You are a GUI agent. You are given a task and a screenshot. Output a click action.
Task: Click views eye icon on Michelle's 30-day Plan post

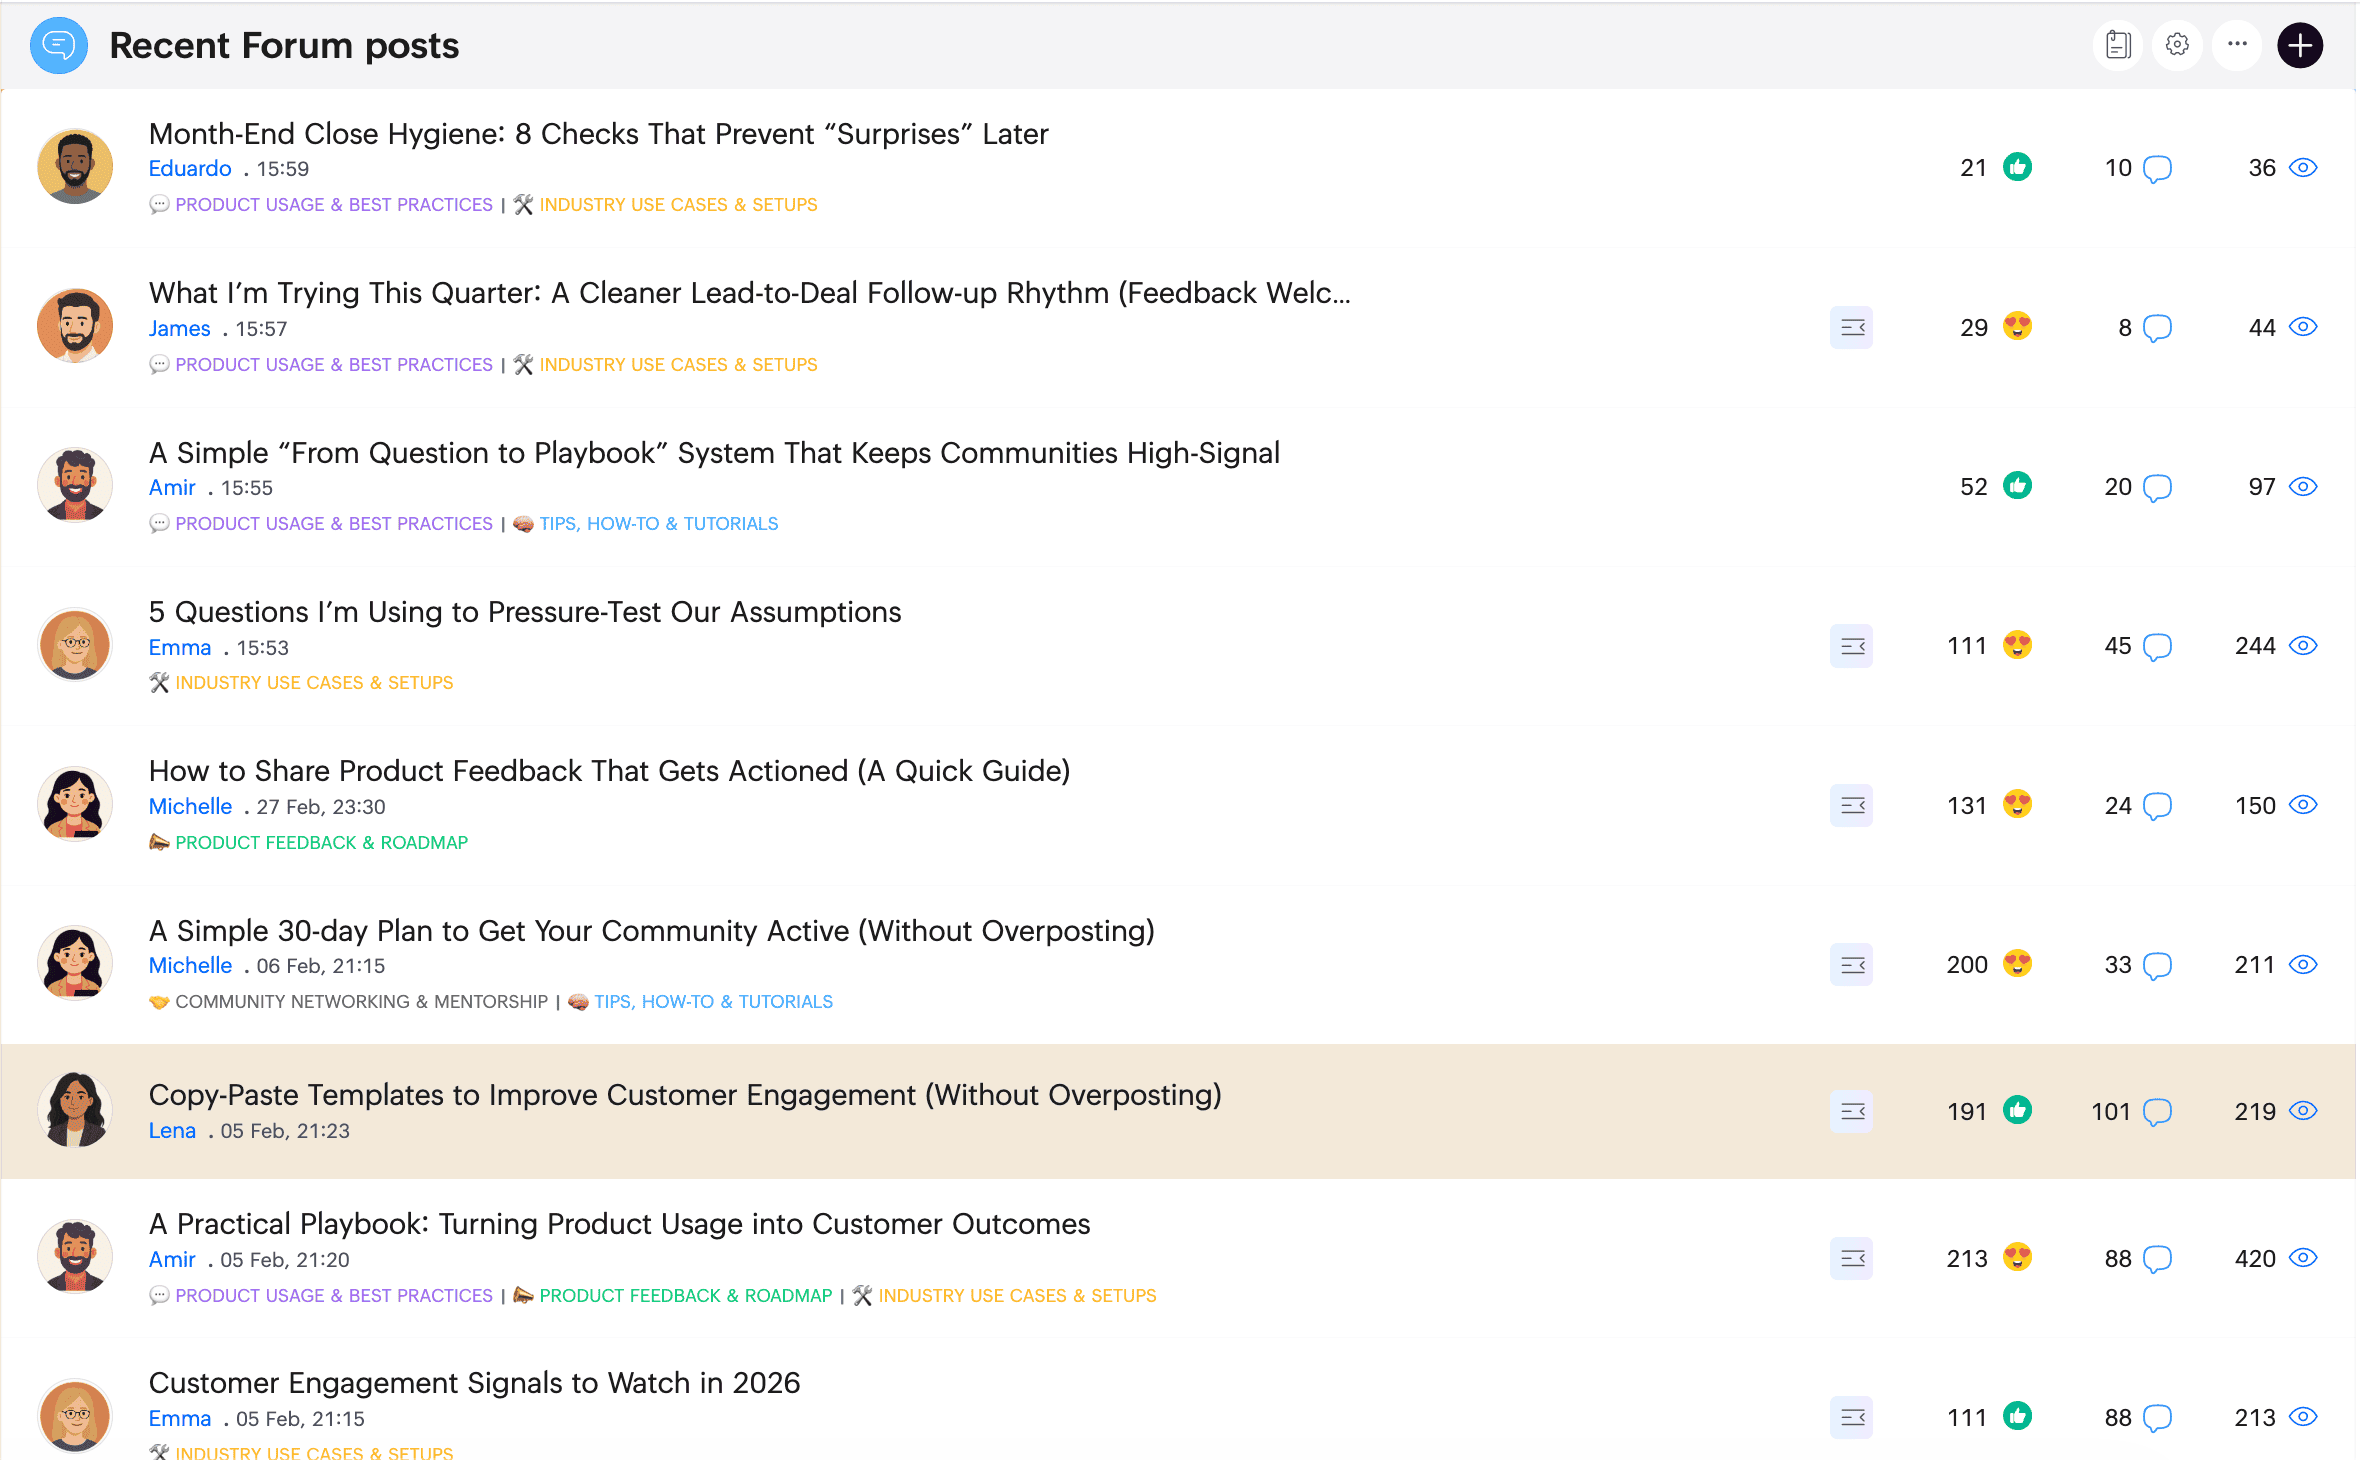[2303, 965]
